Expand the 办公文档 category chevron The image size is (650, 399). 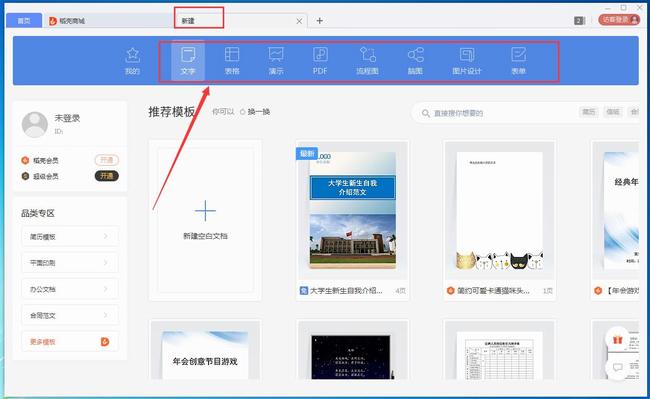coord(105,289)
